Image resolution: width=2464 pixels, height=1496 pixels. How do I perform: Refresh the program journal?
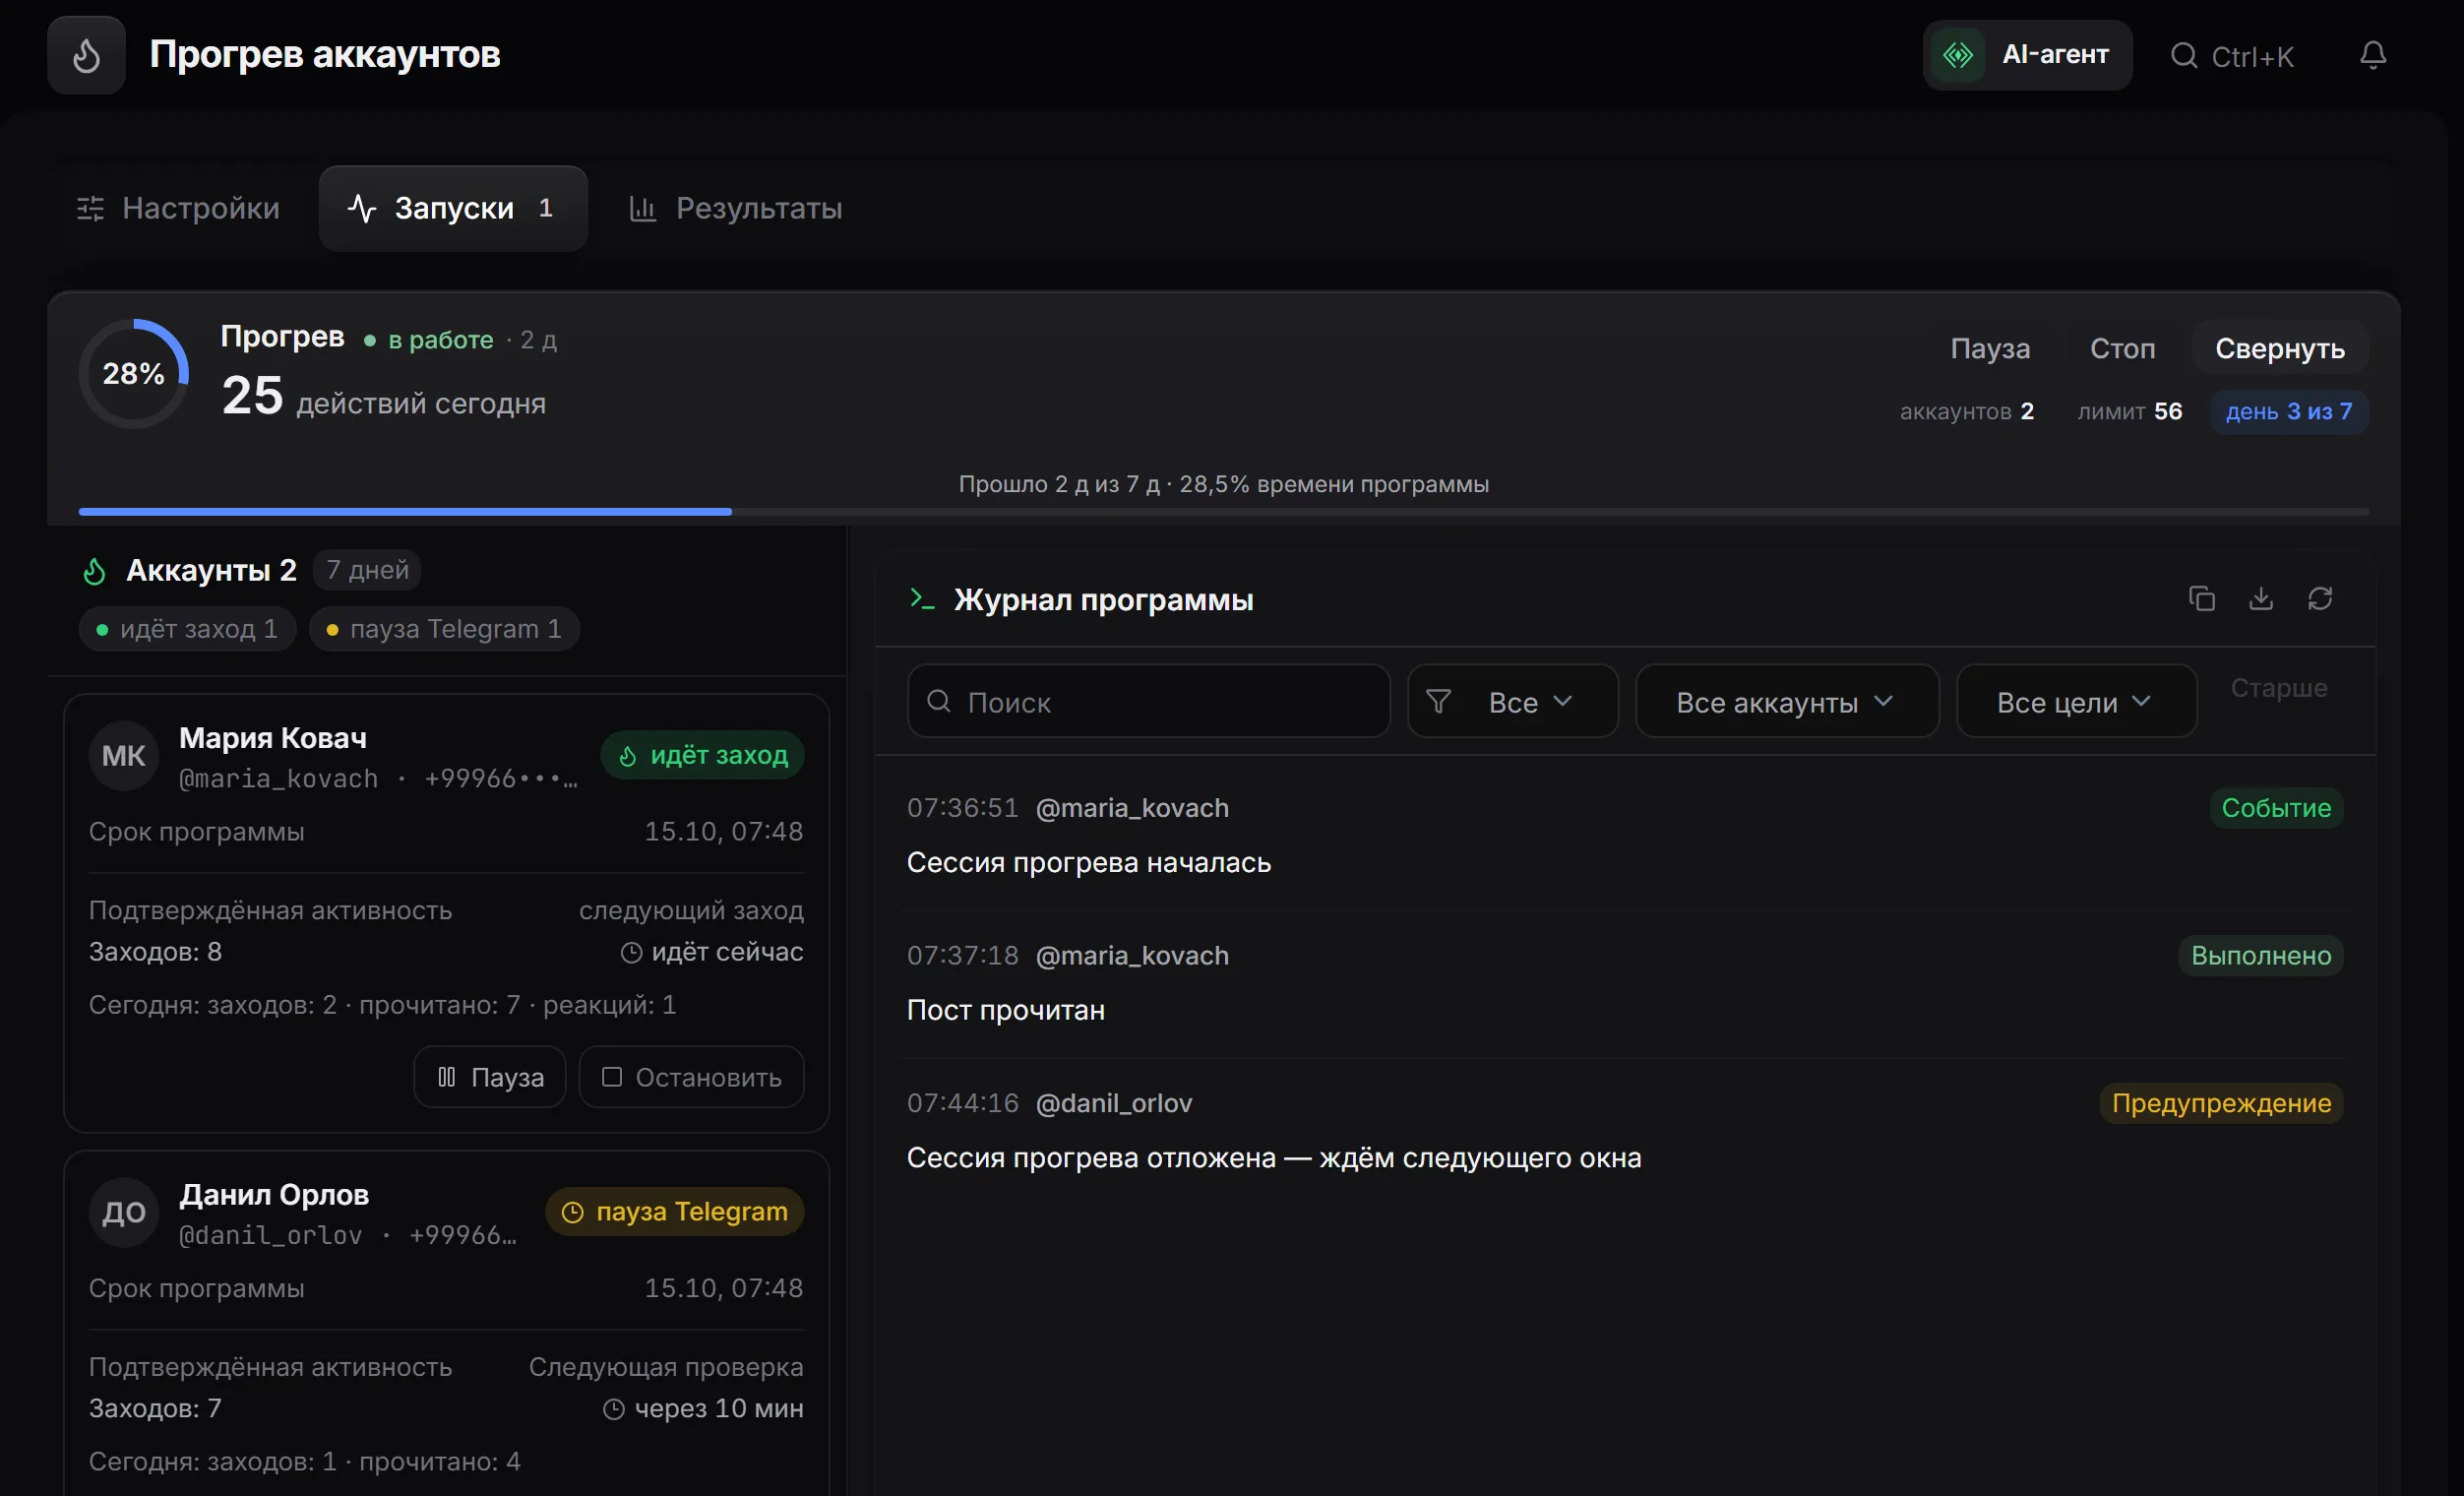point(2320,598)
